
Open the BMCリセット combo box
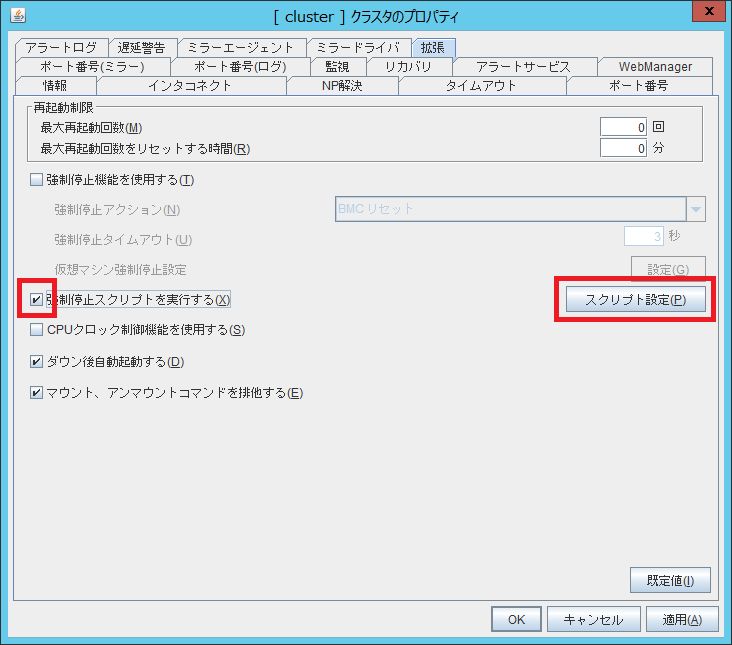(509, 209)
